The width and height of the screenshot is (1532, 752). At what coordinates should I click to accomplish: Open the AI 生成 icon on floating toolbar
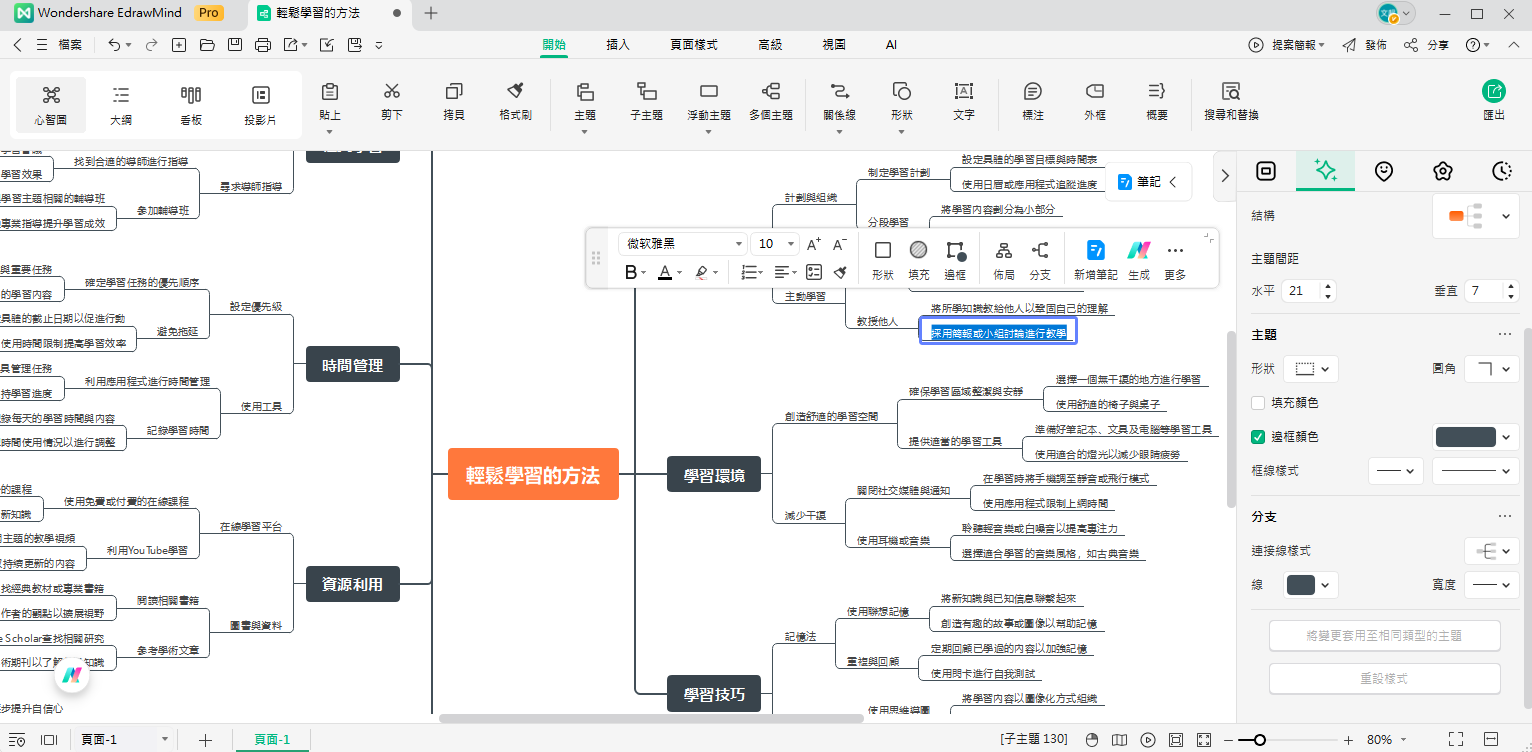1138,258
